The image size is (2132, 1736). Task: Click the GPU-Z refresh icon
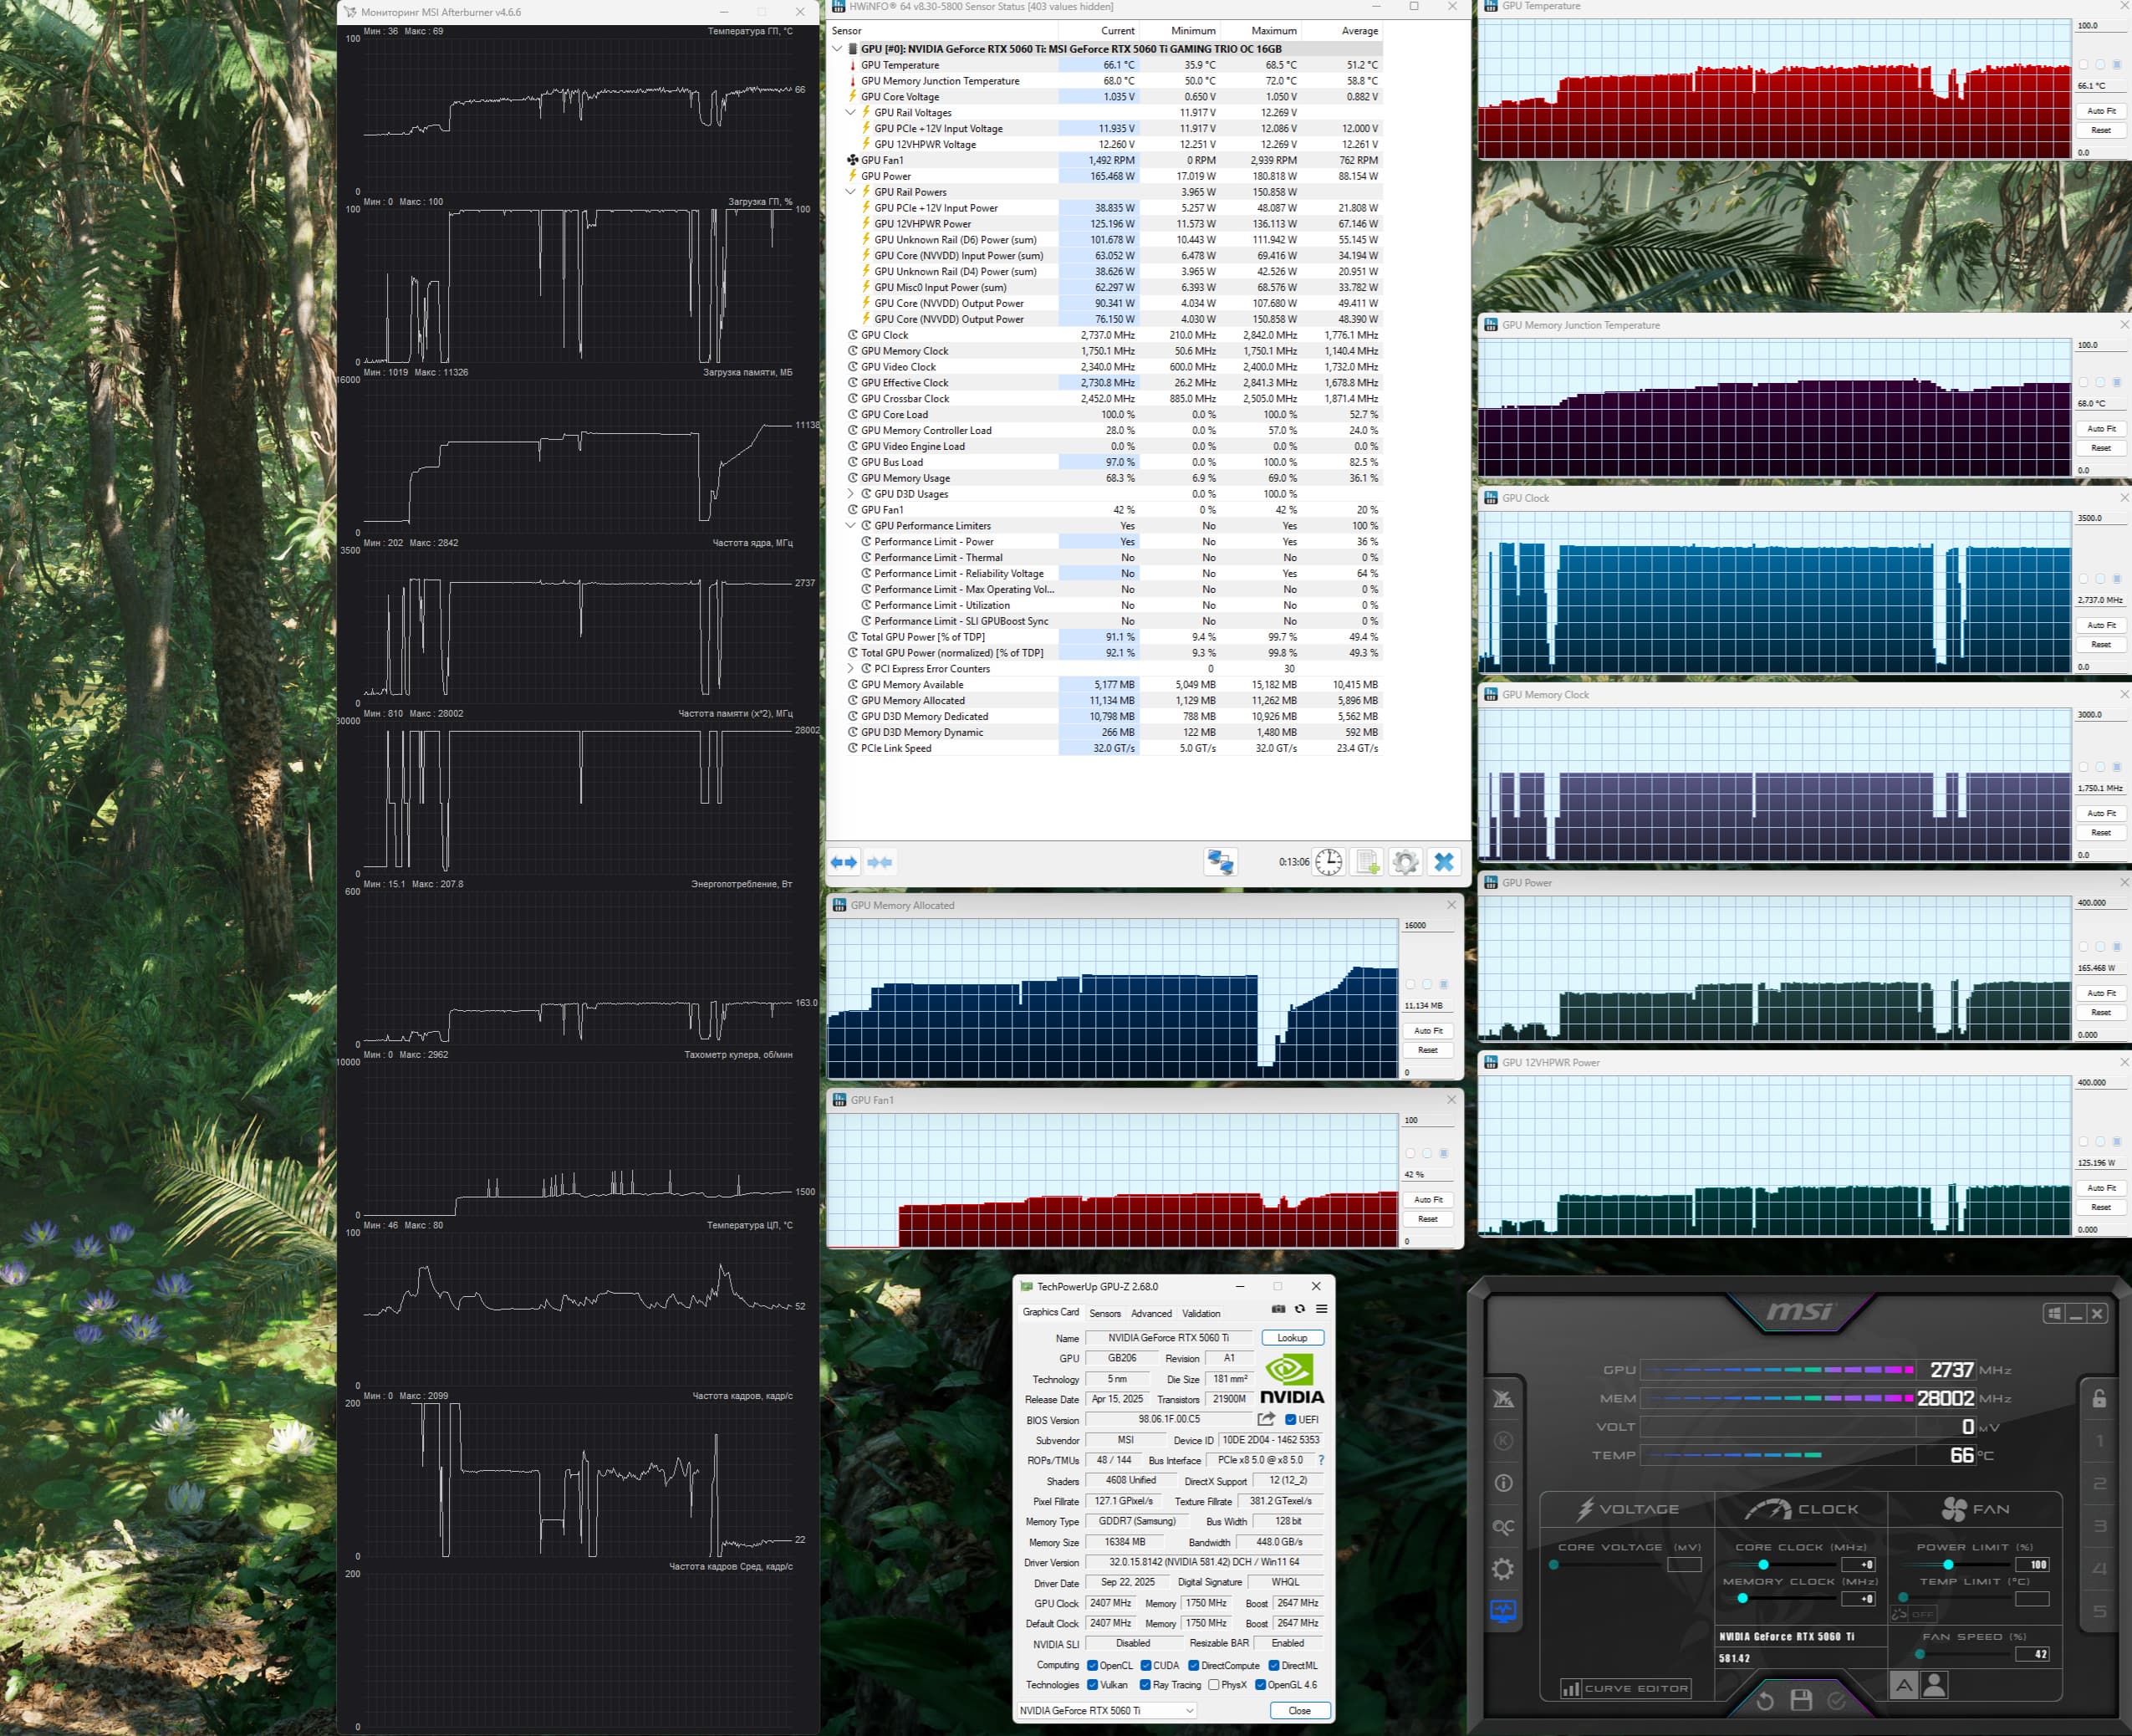pyautogui.click(x=1300, y=1309)
